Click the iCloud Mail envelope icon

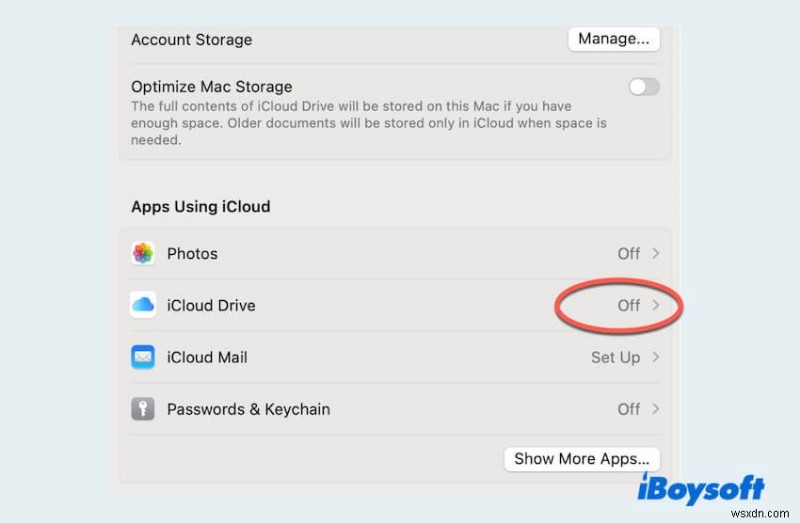coord(143,357)
